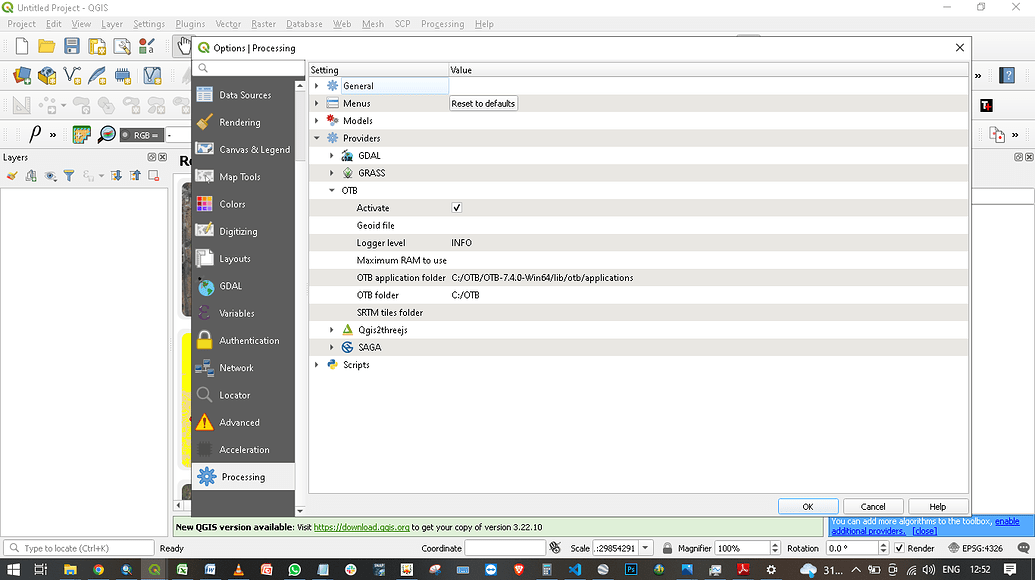Add a new group in the Layers panel
The height and width of the screenshot is (580, 1035).
click(30, 176)
